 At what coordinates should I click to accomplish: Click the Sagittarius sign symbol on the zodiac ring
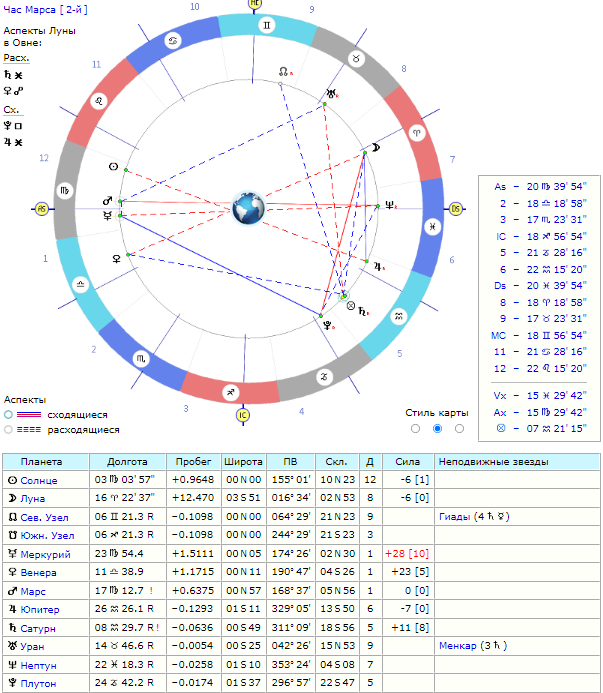(230, 392)
